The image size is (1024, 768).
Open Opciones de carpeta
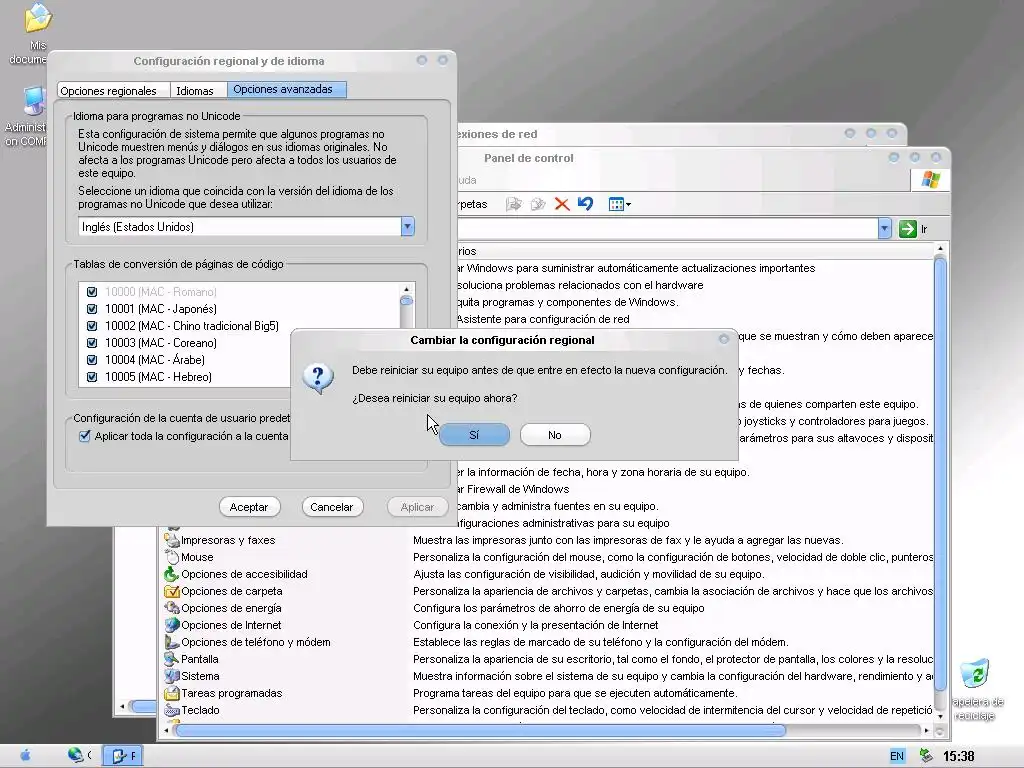[x=223, y=591]
